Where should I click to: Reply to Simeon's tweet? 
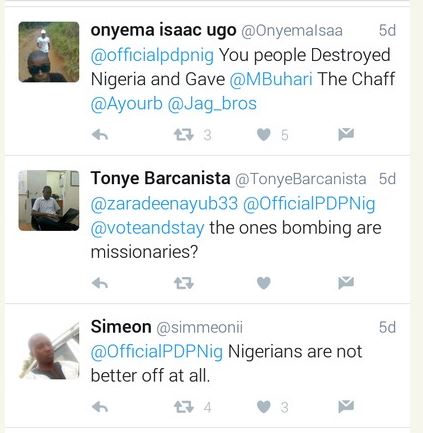tap(100, 407)
